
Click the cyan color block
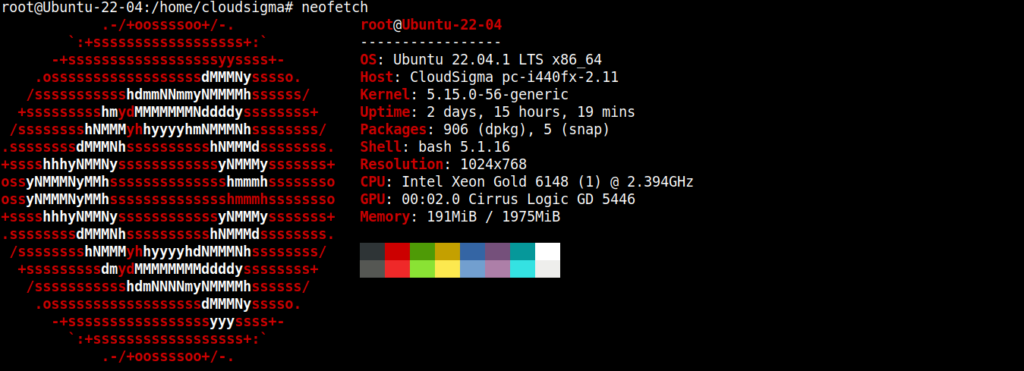coord(522,251)
